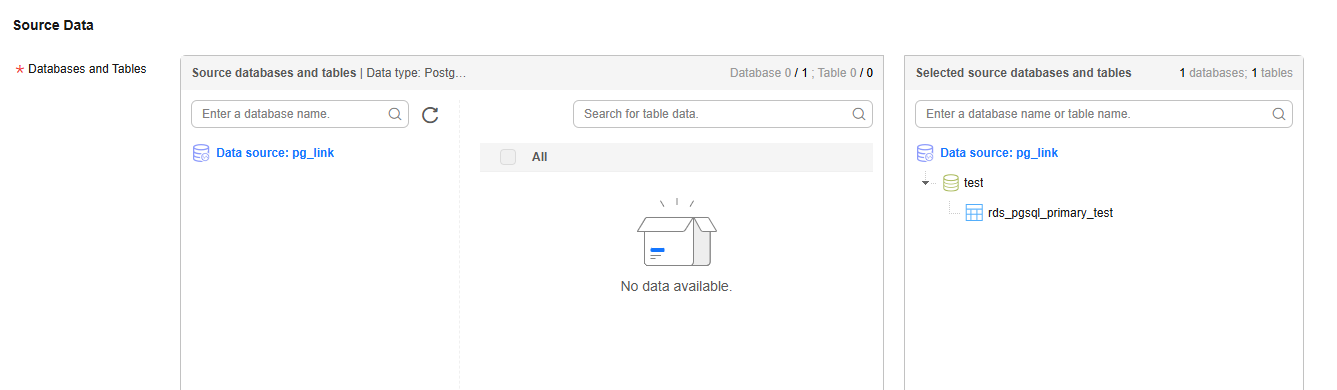Image resolution: width=1337 pixels, height=390 pixels.
Task: Focus the Enter a database name field
Action: [300, 114]
